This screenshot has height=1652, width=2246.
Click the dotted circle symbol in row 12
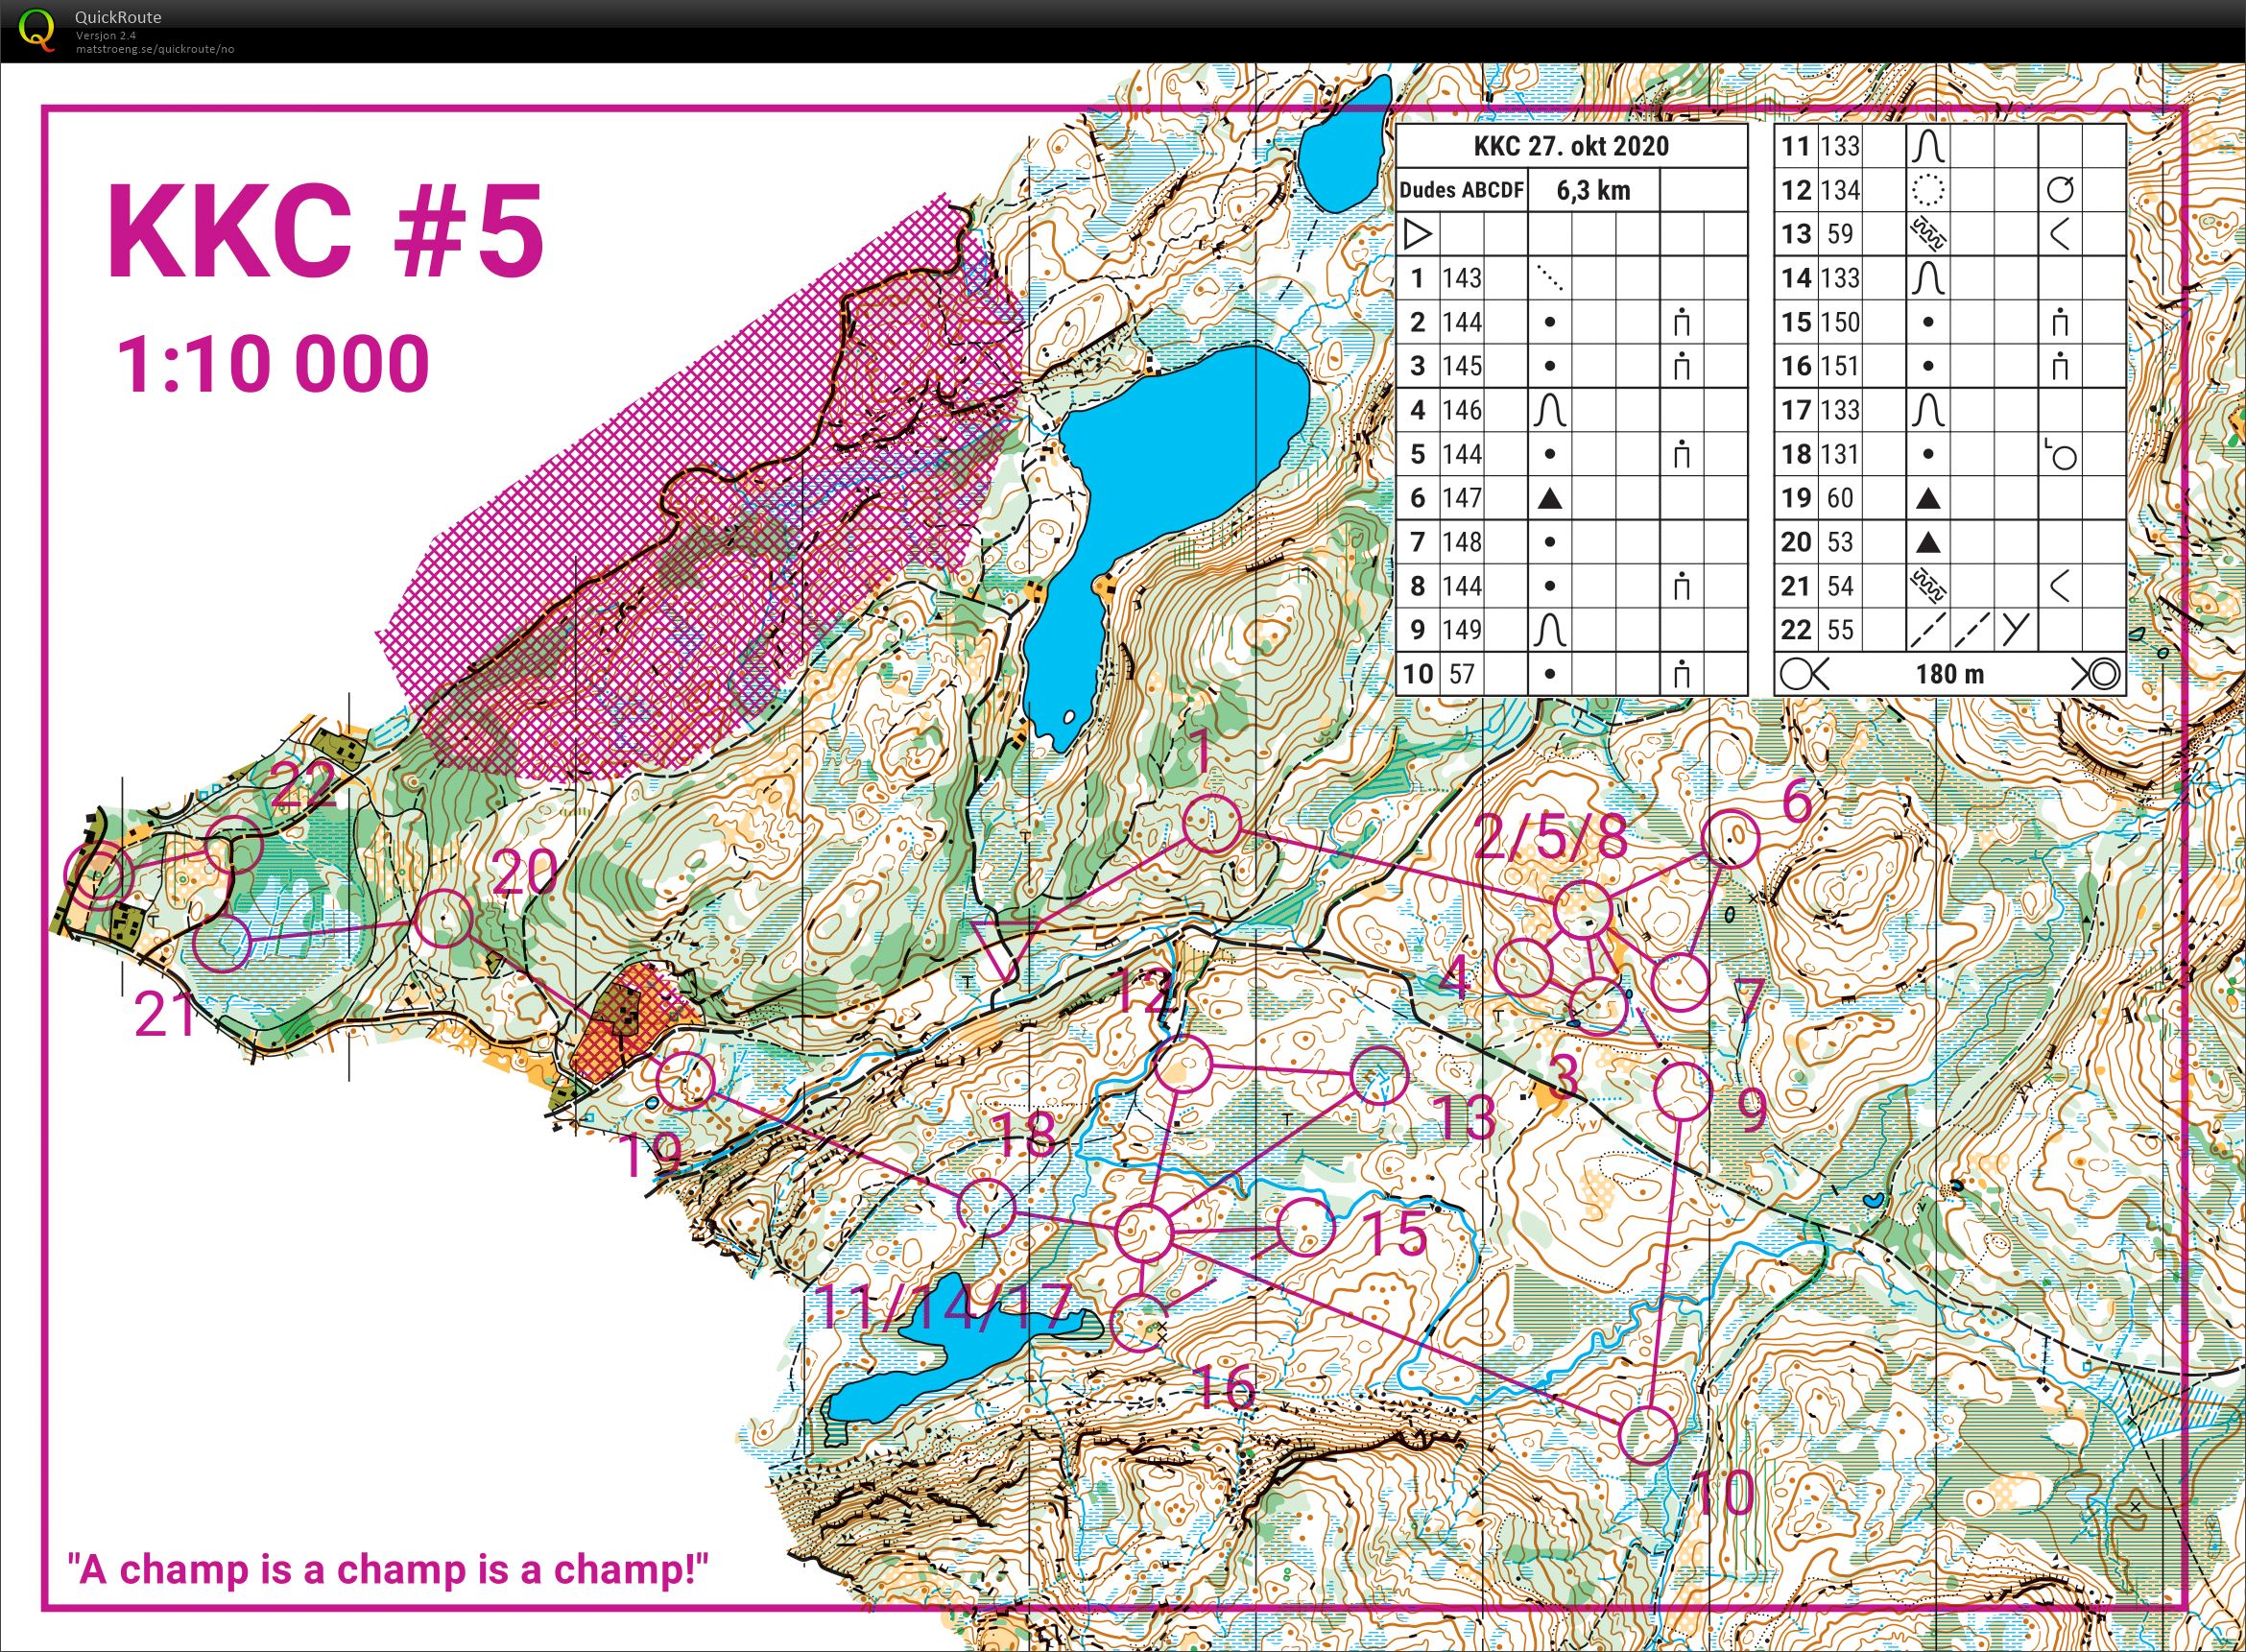(1927, 190)
